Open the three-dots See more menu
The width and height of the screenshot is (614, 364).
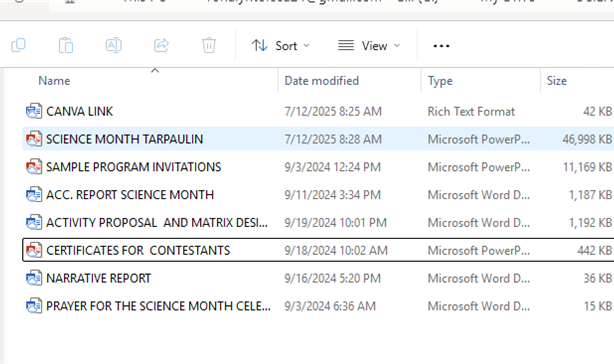tap(441, 46)
